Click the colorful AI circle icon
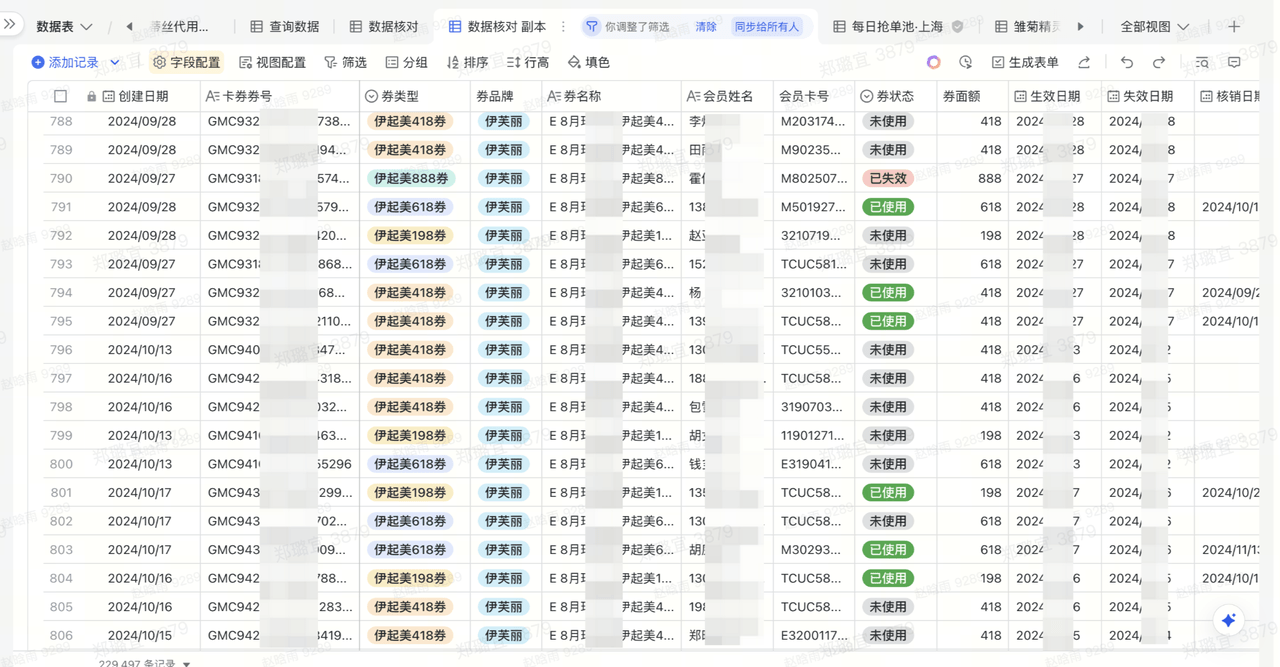The height and width of the screenshot is (667, 1280). pyautogui.click(x=933, y=62)
